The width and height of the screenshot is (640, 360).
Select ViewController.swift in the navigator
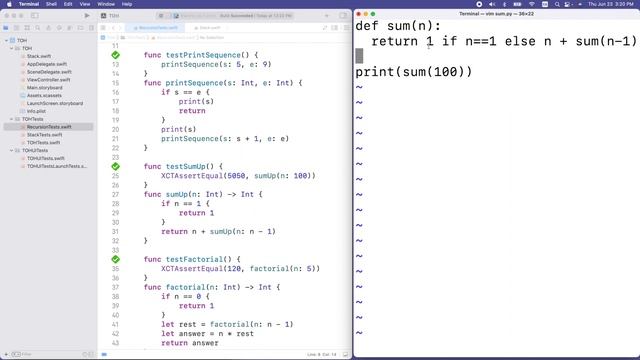pyautogui.click(x=48, y=80)
